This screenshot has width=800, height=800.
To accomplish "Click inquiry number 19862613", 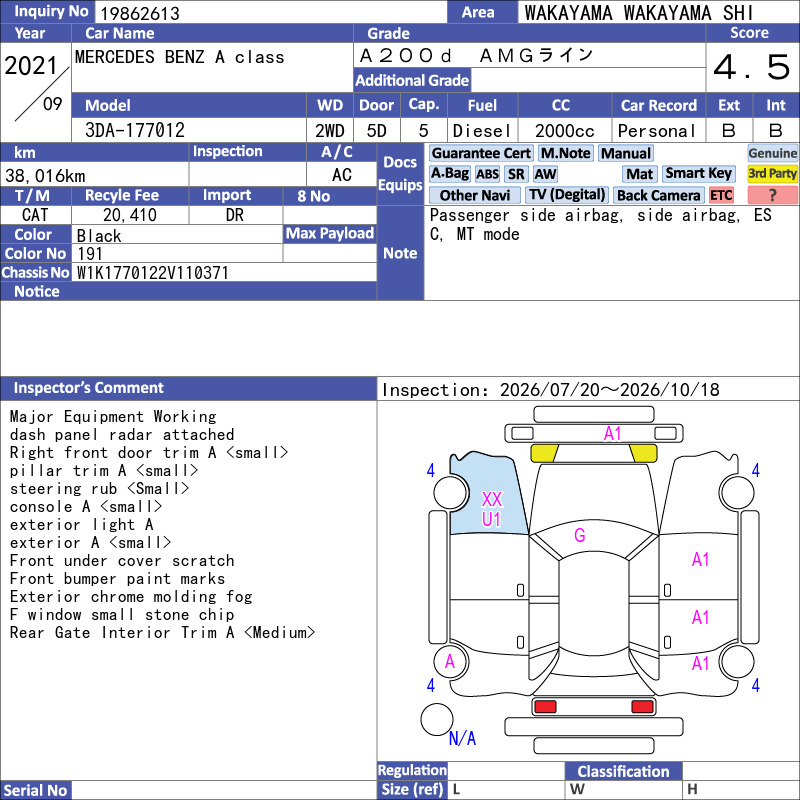I will [140, 14].
